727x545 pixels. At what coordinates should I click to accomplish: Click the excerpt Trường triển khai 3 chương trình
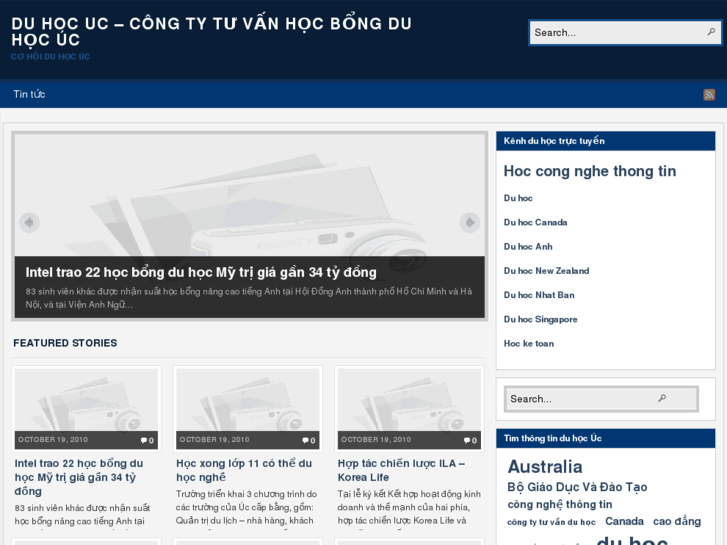coord(246,507)
